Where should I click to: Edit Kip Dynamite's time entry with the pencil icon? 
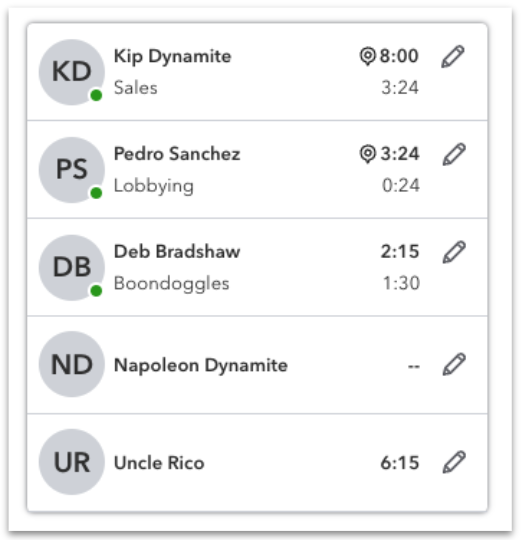(x=453, y=56)
